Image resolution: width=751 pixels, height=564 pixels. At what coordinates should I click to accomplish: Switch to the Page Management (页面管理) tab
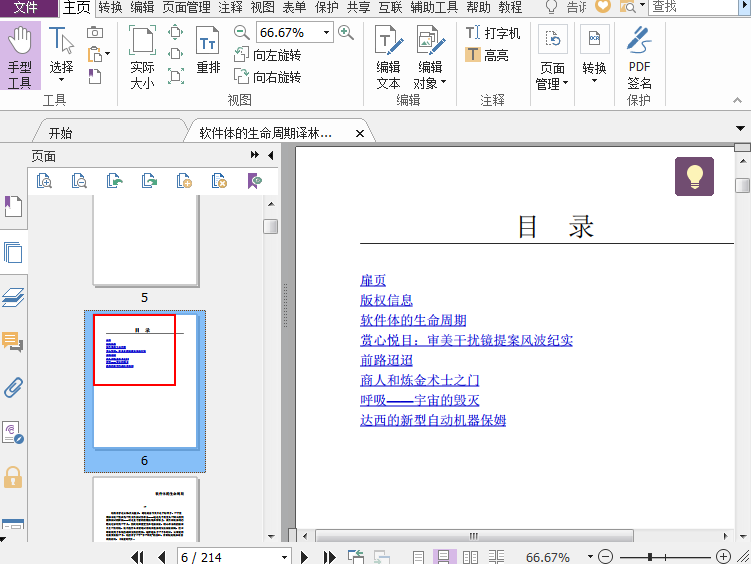tap(186, 7)
